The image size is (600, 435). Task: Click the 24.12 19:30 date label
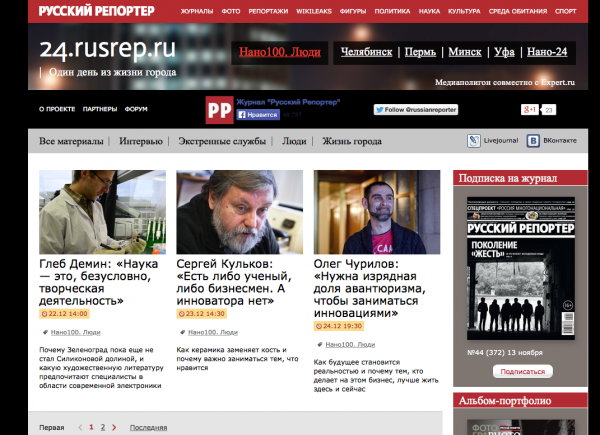[339, 326]
